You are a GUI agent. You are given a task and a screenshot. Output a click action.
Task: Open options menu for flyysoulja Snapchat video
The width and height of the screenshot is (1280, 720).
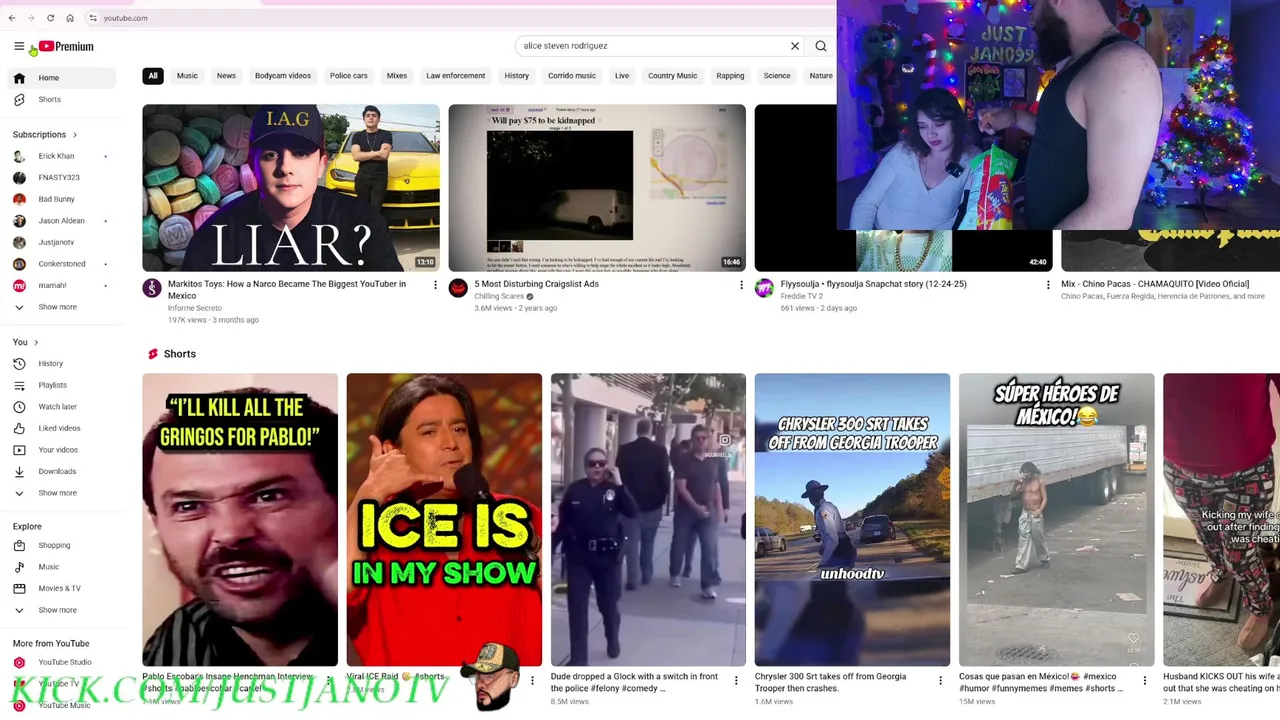(1047, 285)
